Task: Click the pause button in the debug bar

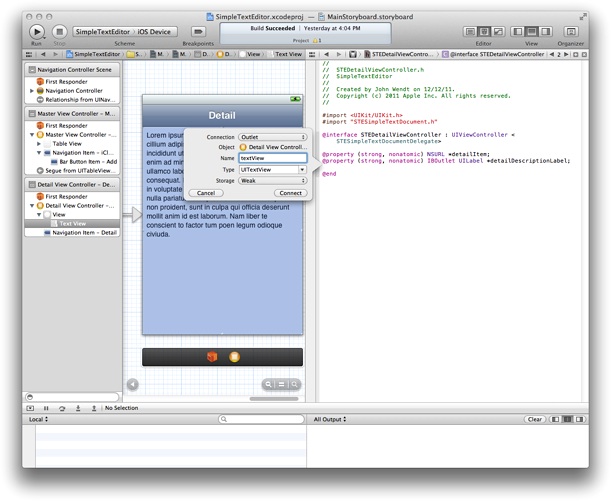Action: pos(46,408)
